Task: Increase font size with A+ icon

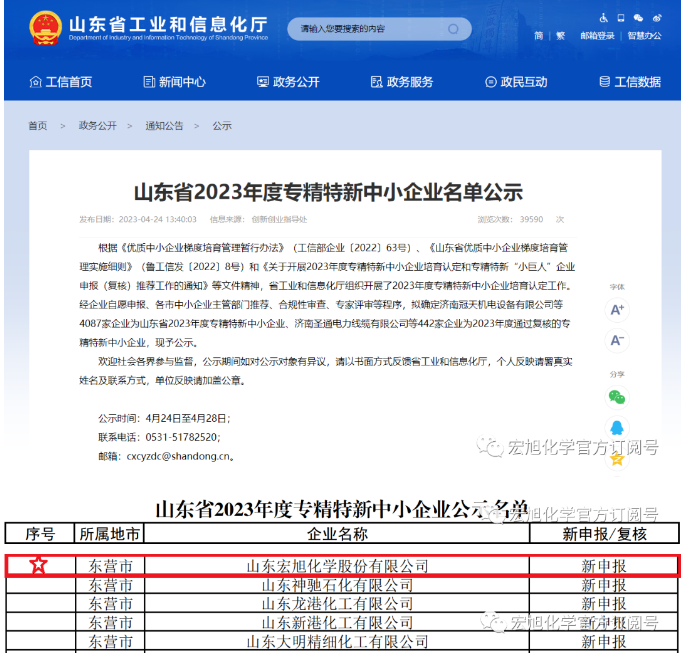Action: 617,310
